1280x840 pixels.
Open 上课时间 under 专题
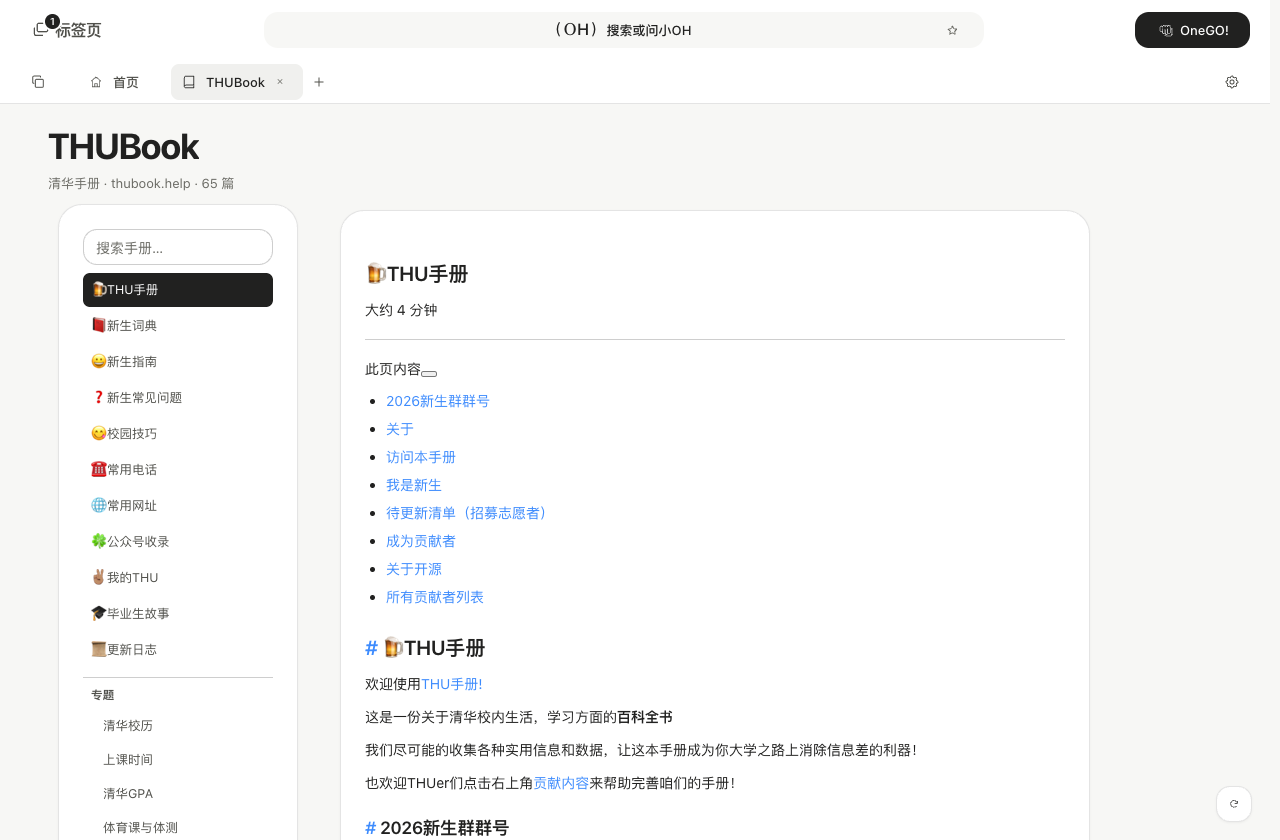(x=178, y=760)
